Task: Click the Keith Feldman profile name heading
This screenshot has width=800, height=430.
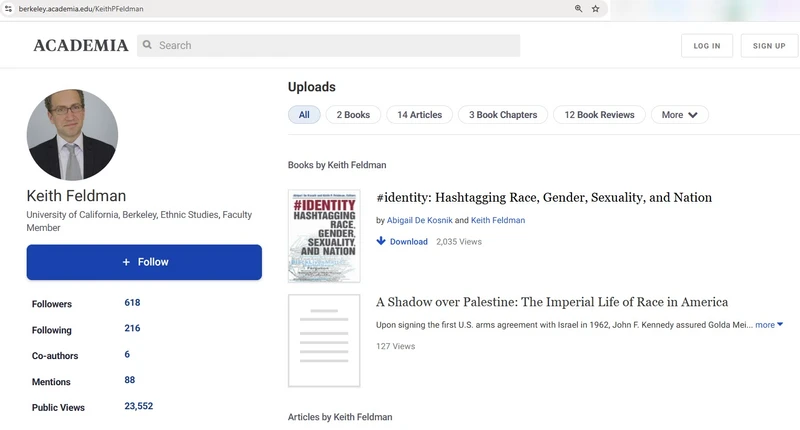Action: pyautogui.click(x=77, y=196)
